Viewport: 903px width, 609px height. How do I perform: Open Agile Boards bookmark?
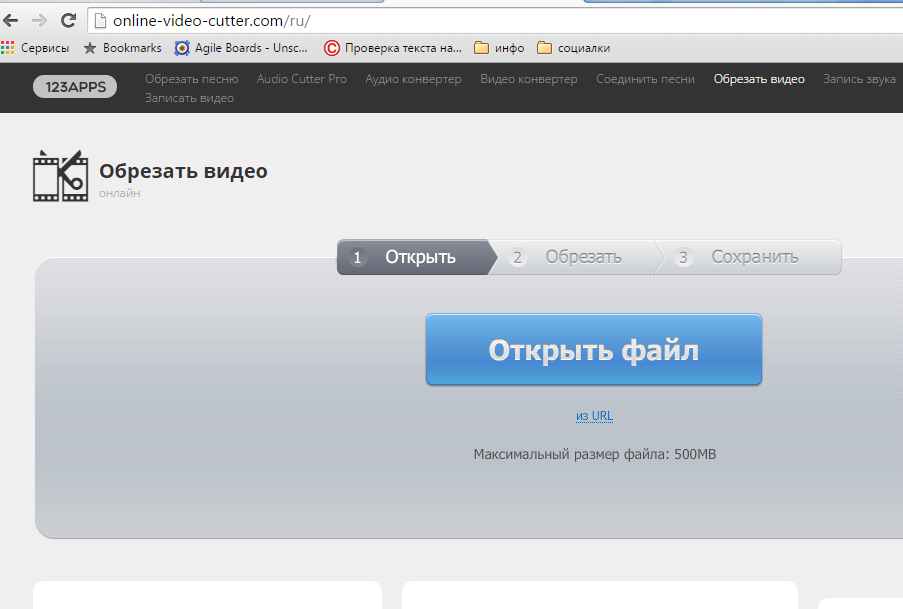click(241, 48)
